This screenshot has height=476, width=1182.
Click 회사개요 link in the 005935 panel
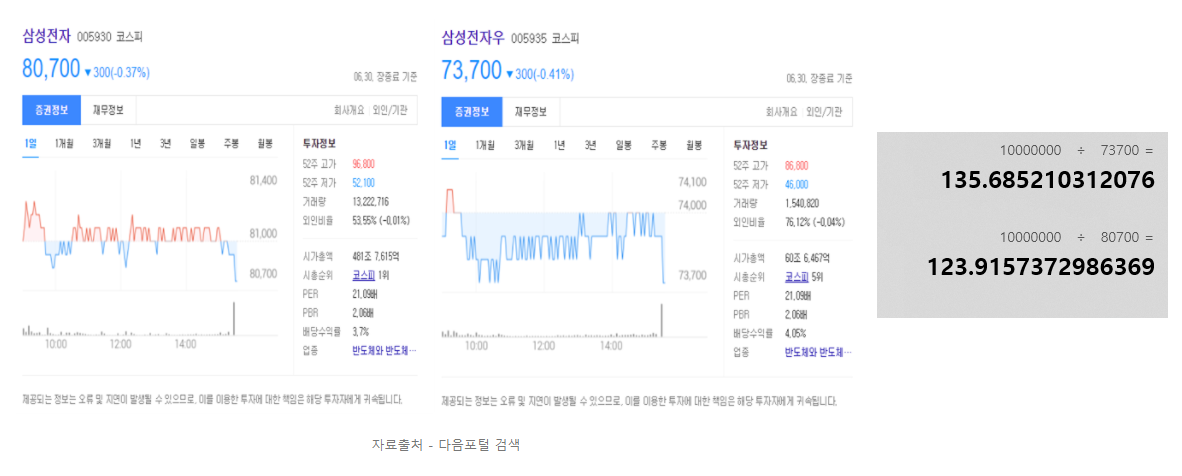782,112
